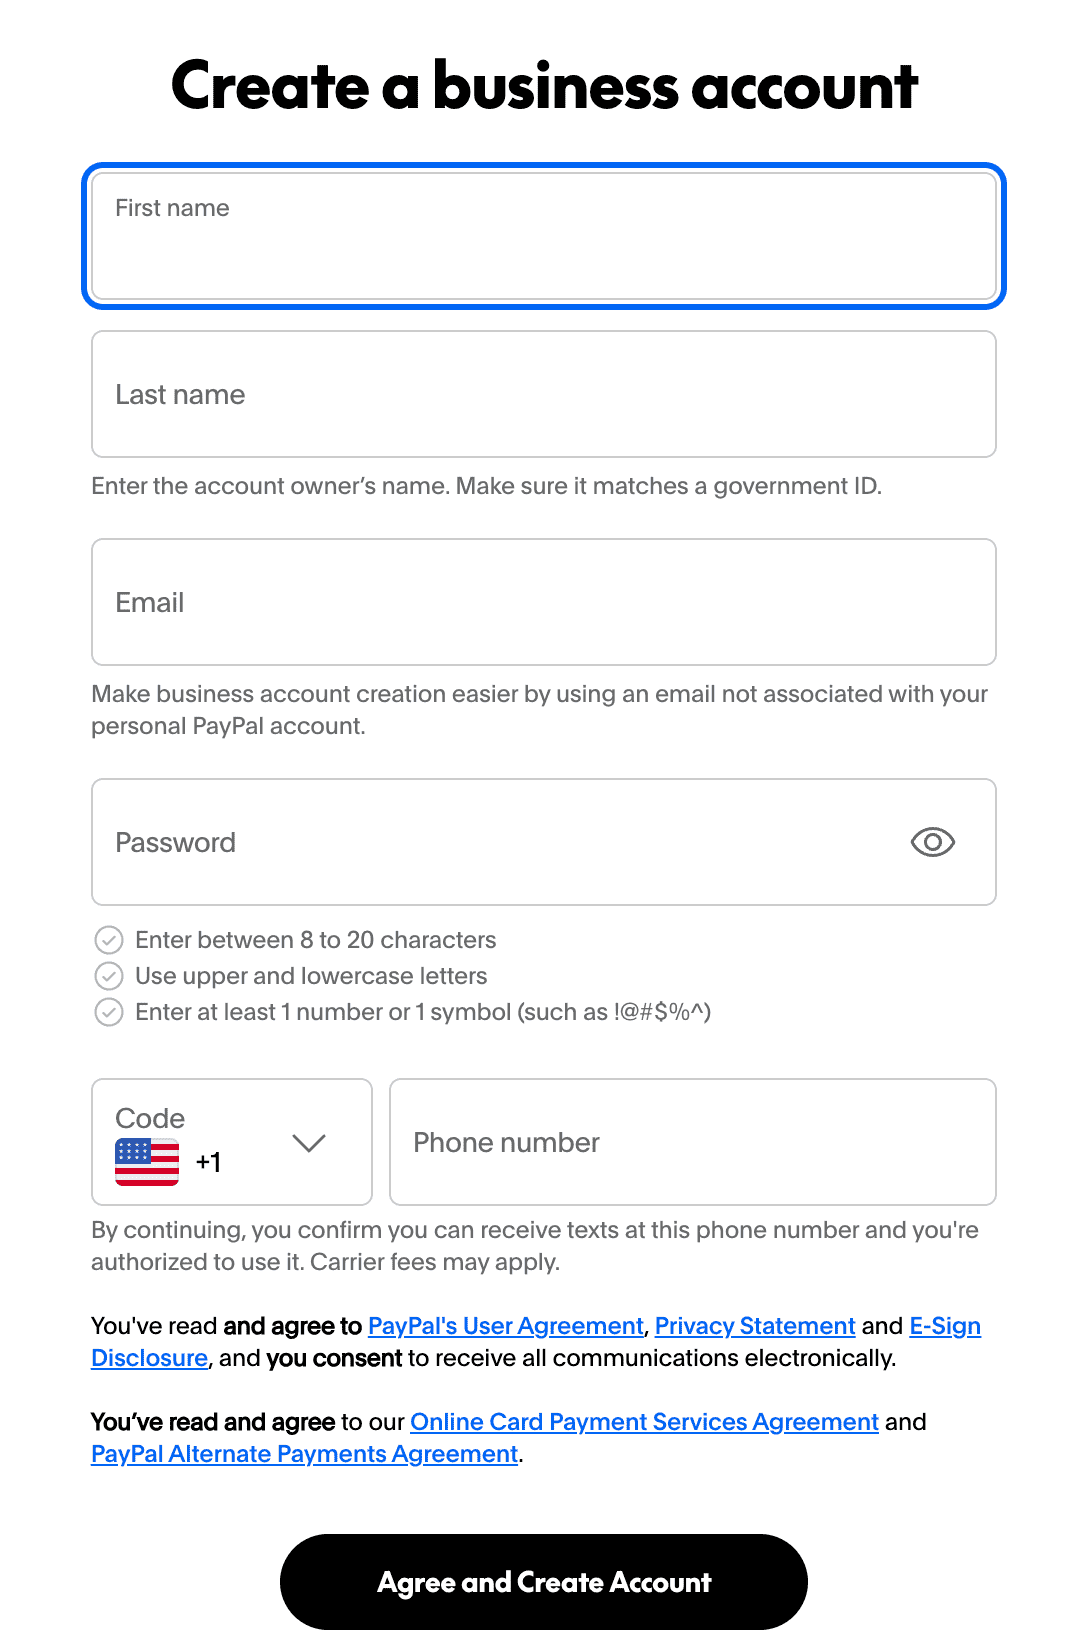The image size is (1082, 1648).
Task: Open the Privacy Statement link
Action: pyautogui.click(x=755, y=1326)
